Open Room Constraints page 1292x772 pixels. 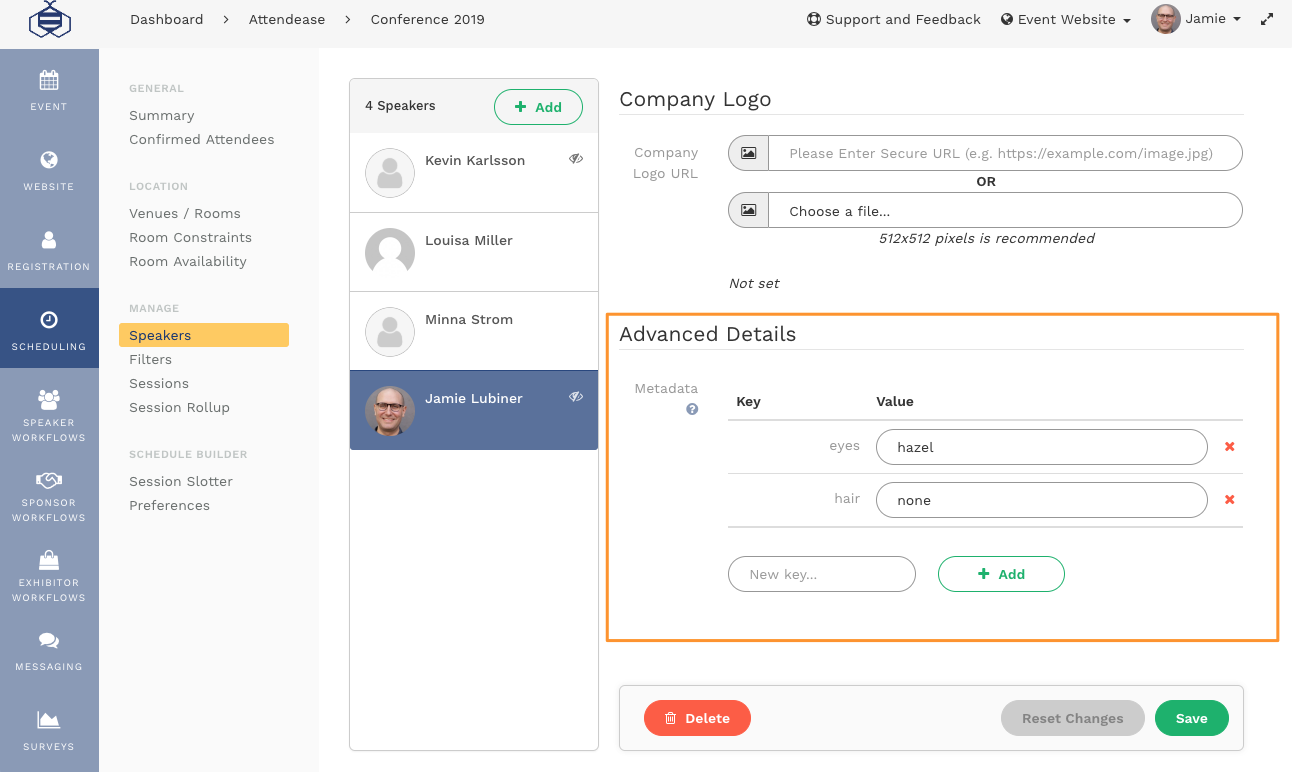191,237
